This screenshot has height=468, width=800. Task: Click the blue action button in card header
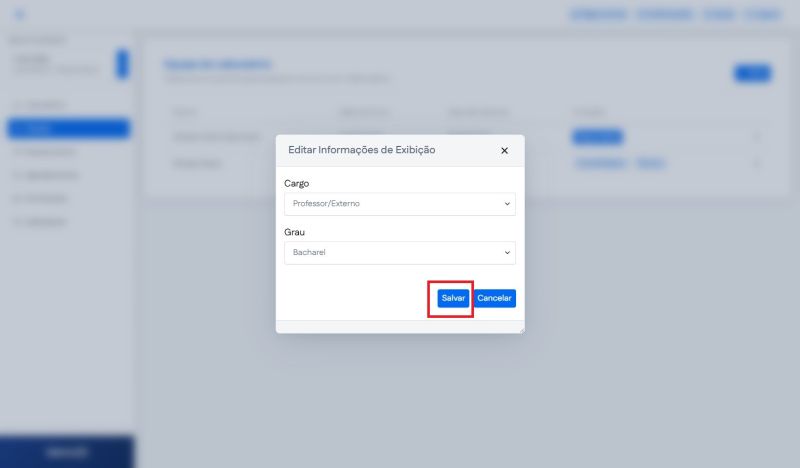(x=752, y=72)
